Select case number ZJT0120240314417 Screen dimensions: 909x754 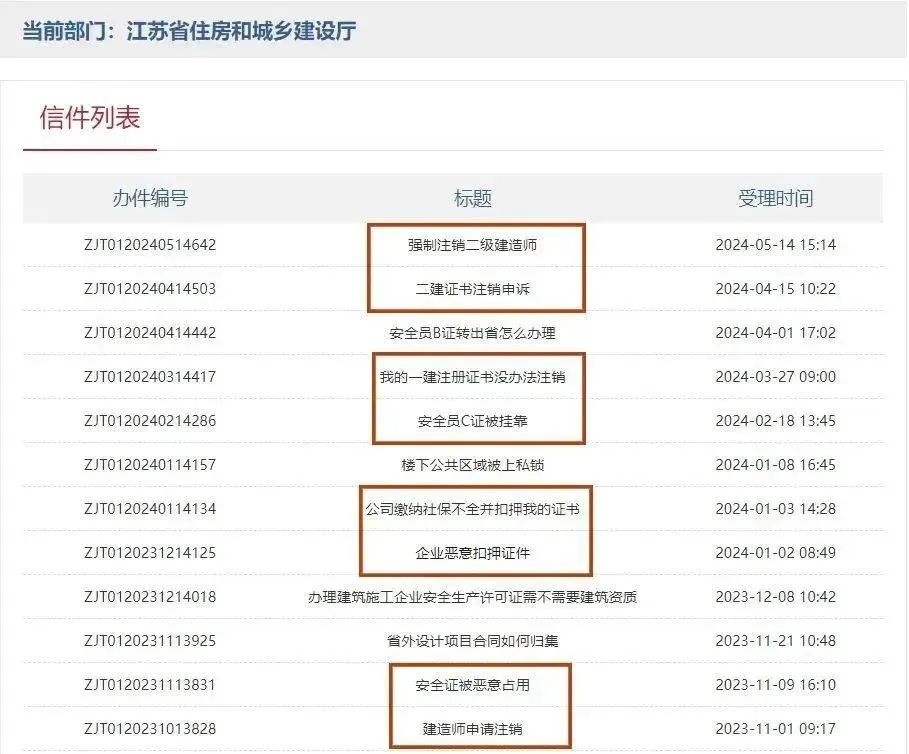click(150, 377)
